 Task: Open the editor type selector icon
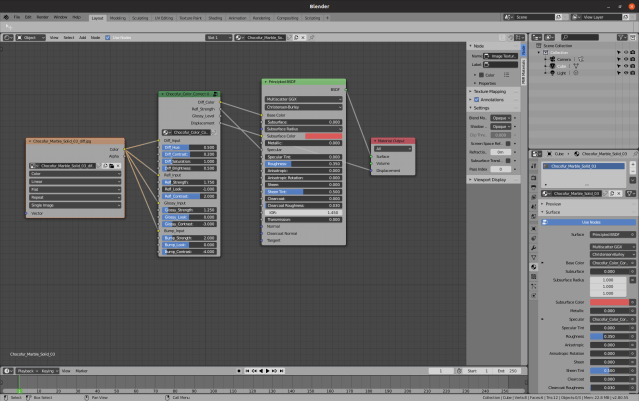click(x=9, y=37)
